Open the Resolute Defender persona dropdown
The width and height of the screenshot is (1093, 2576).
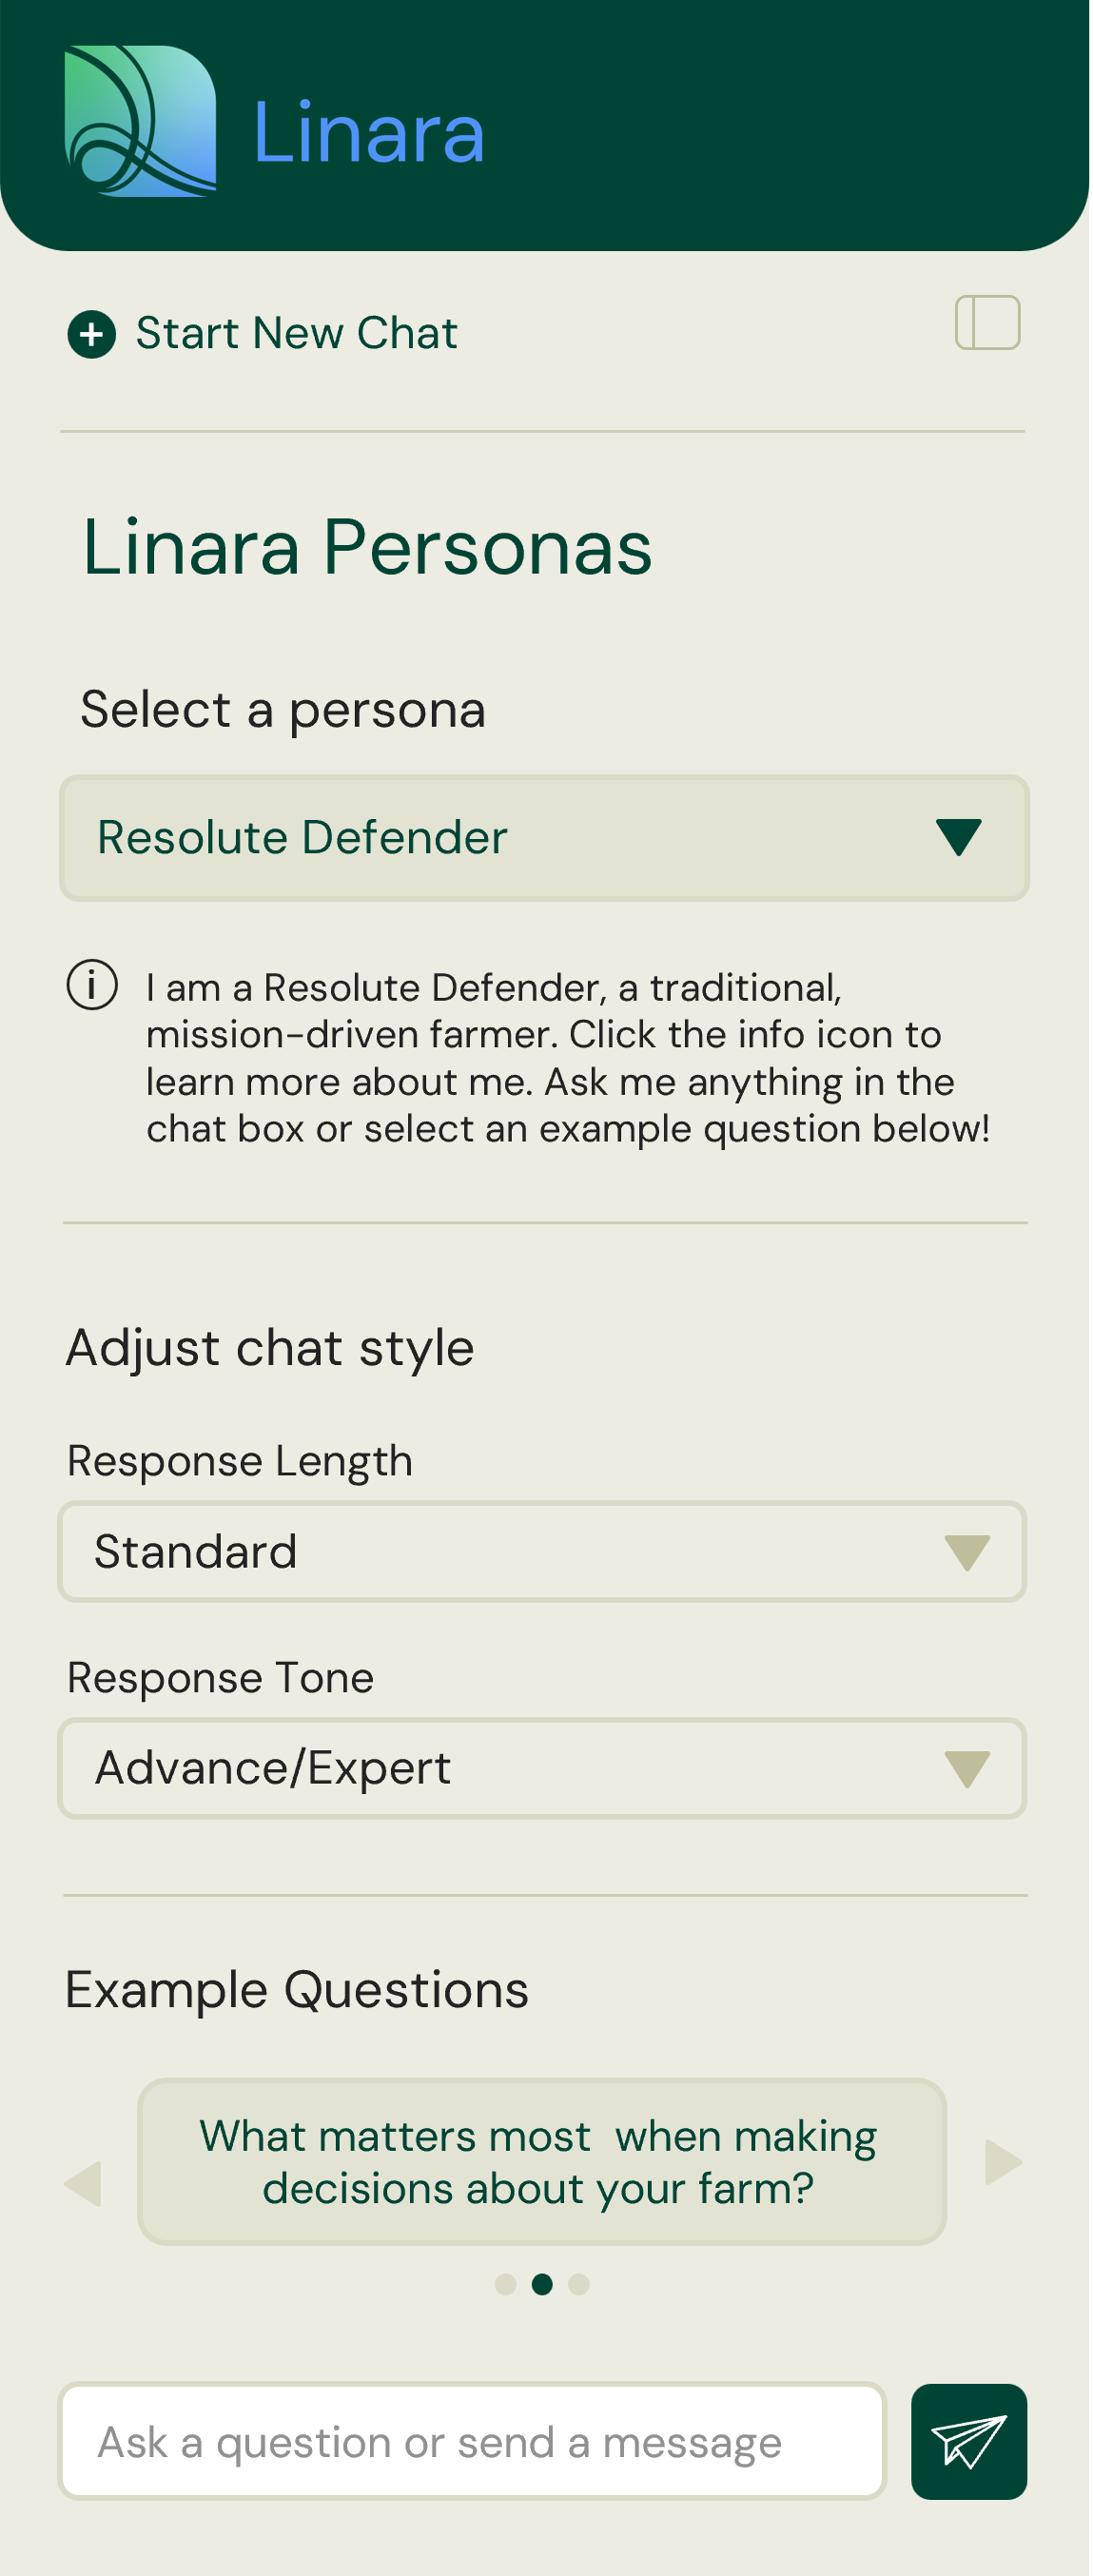(x=544, y=838)
